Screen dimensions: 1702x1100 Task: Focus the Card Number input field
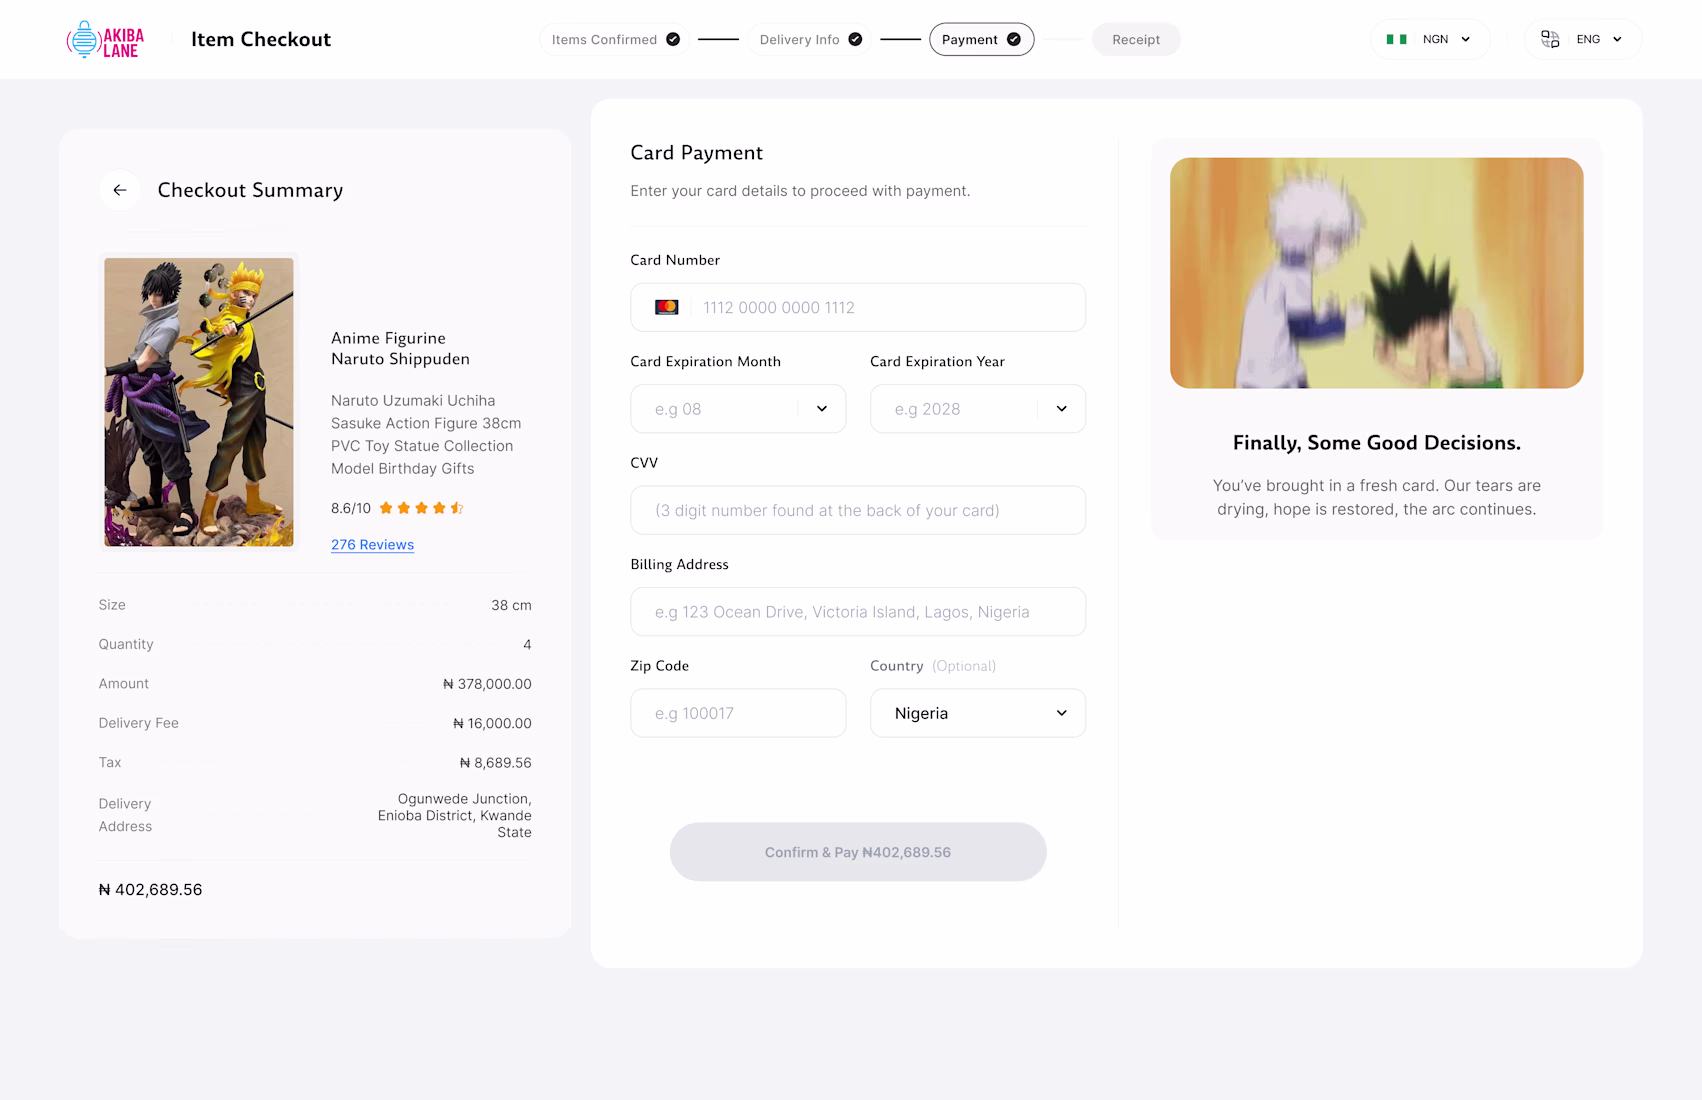858,307
